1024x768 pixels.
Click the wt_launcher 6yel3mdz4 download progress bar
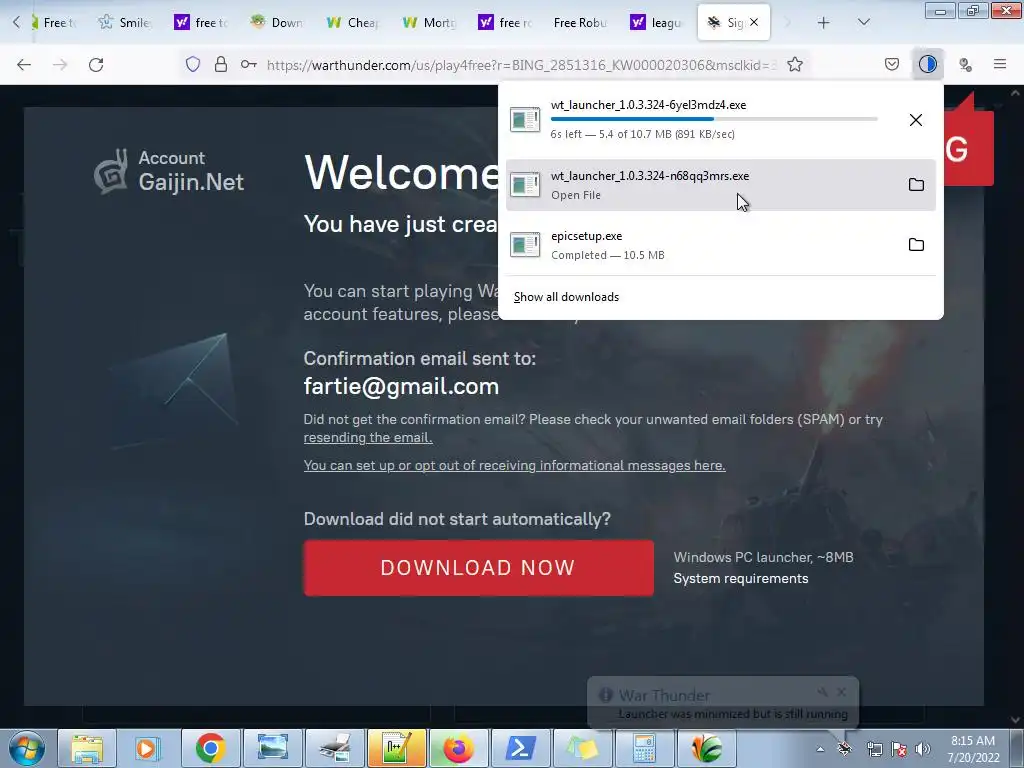click(x=714, y=119)
